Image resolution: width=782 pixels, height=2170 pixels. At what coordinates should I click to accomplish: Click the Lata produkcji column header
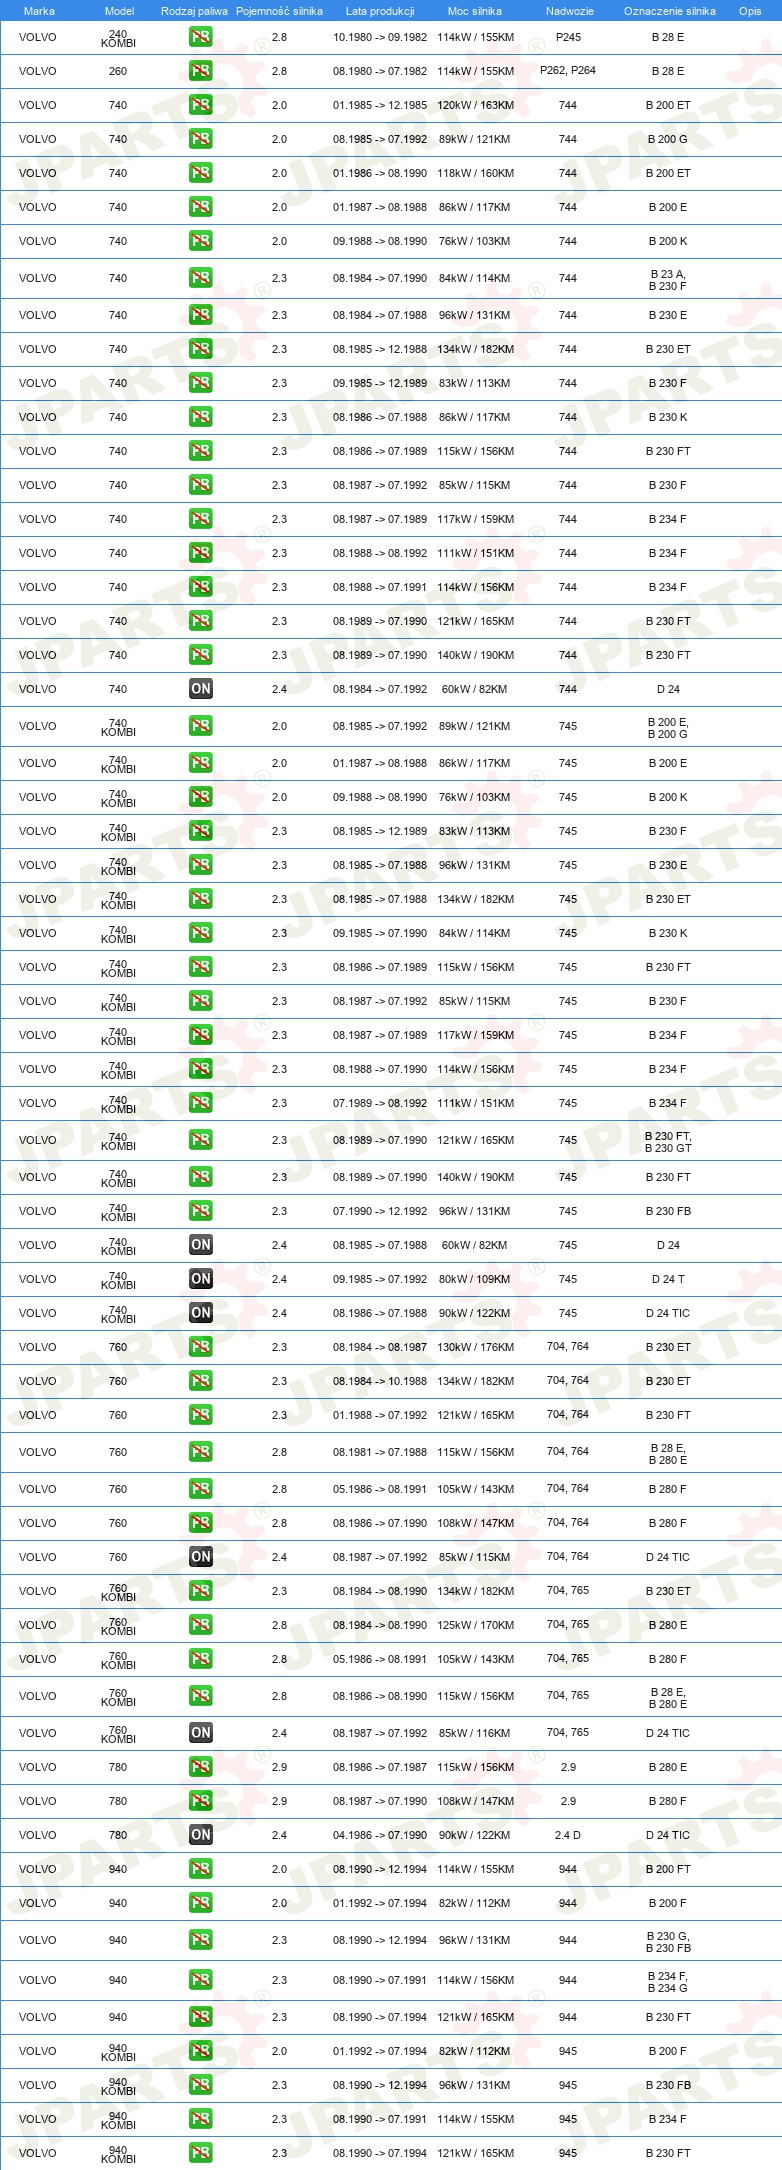[x=380, y=11]
